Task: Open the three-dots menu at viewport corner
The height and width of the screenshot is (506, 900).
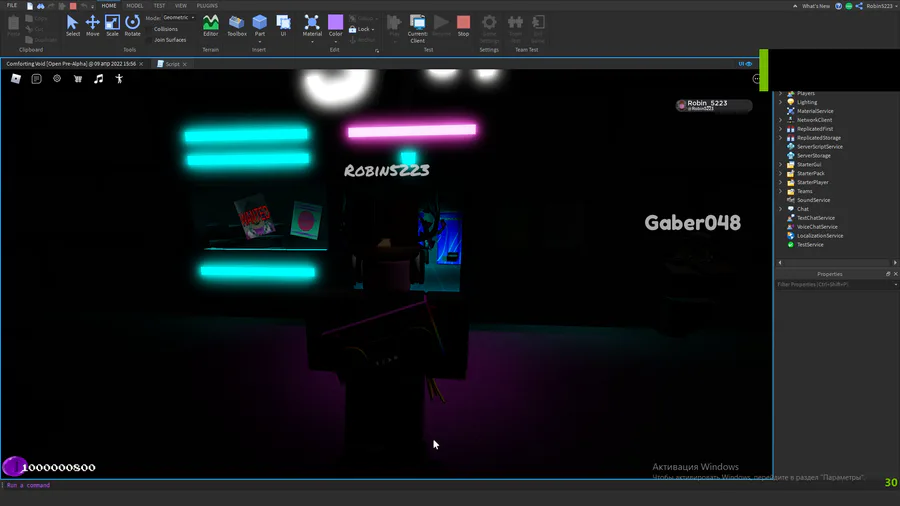Action: click(x=757, y=79)
